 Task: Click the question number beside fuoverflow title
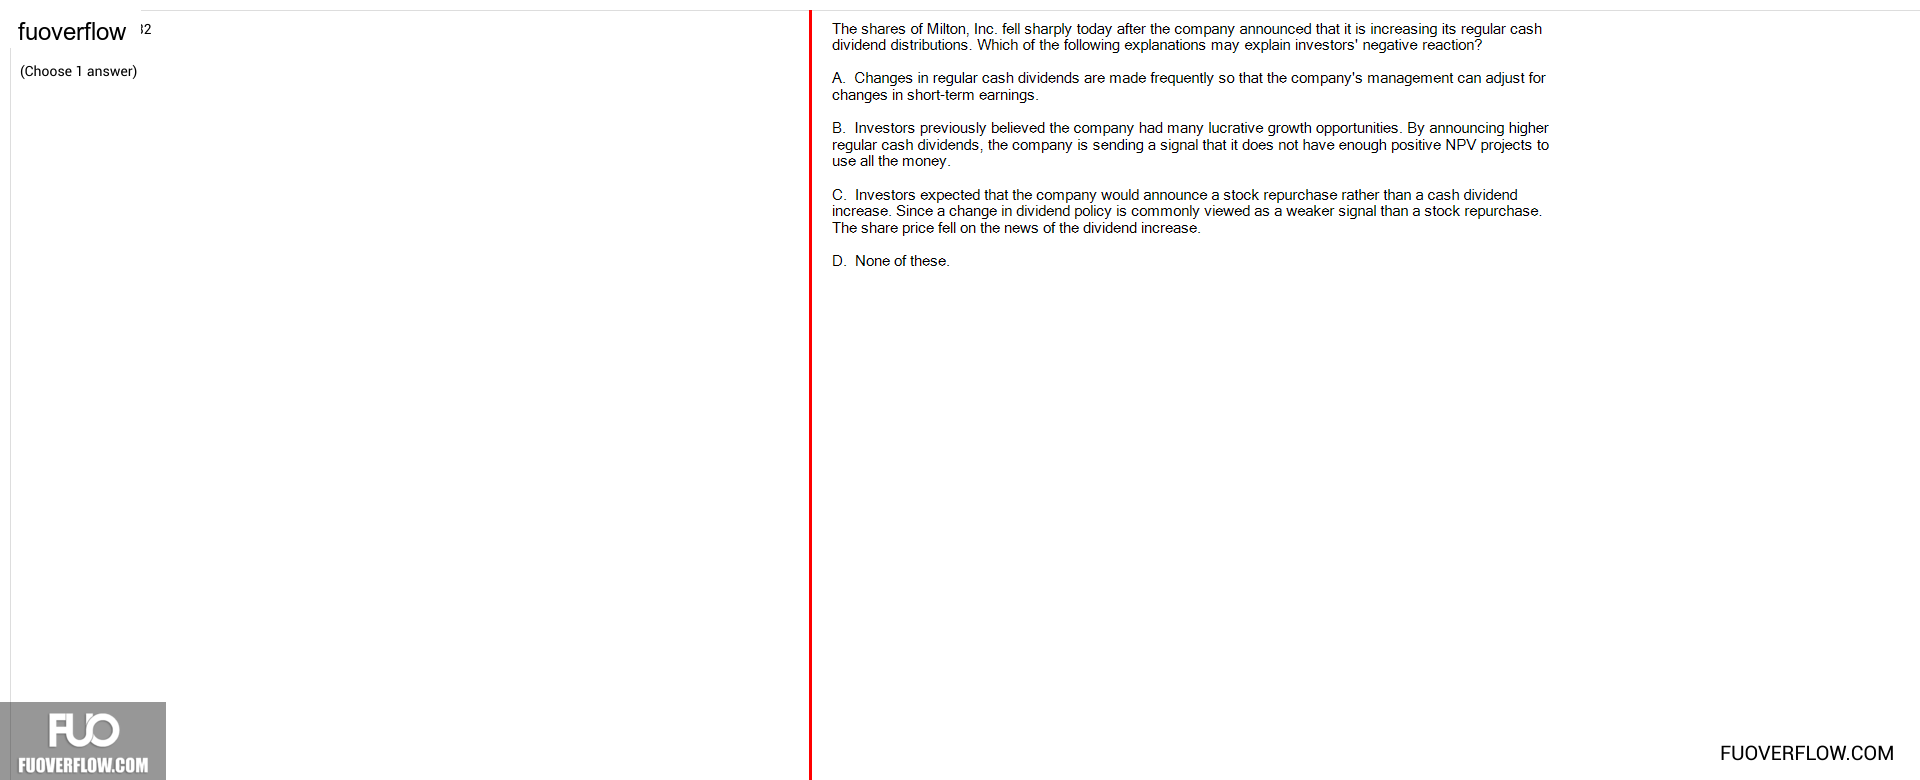(x=146, y=29)
